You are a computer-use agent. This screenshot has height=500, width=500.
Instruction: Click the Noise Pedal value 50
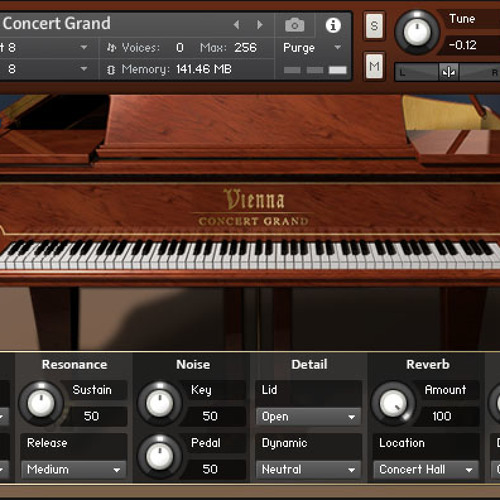tap(210, 469)
